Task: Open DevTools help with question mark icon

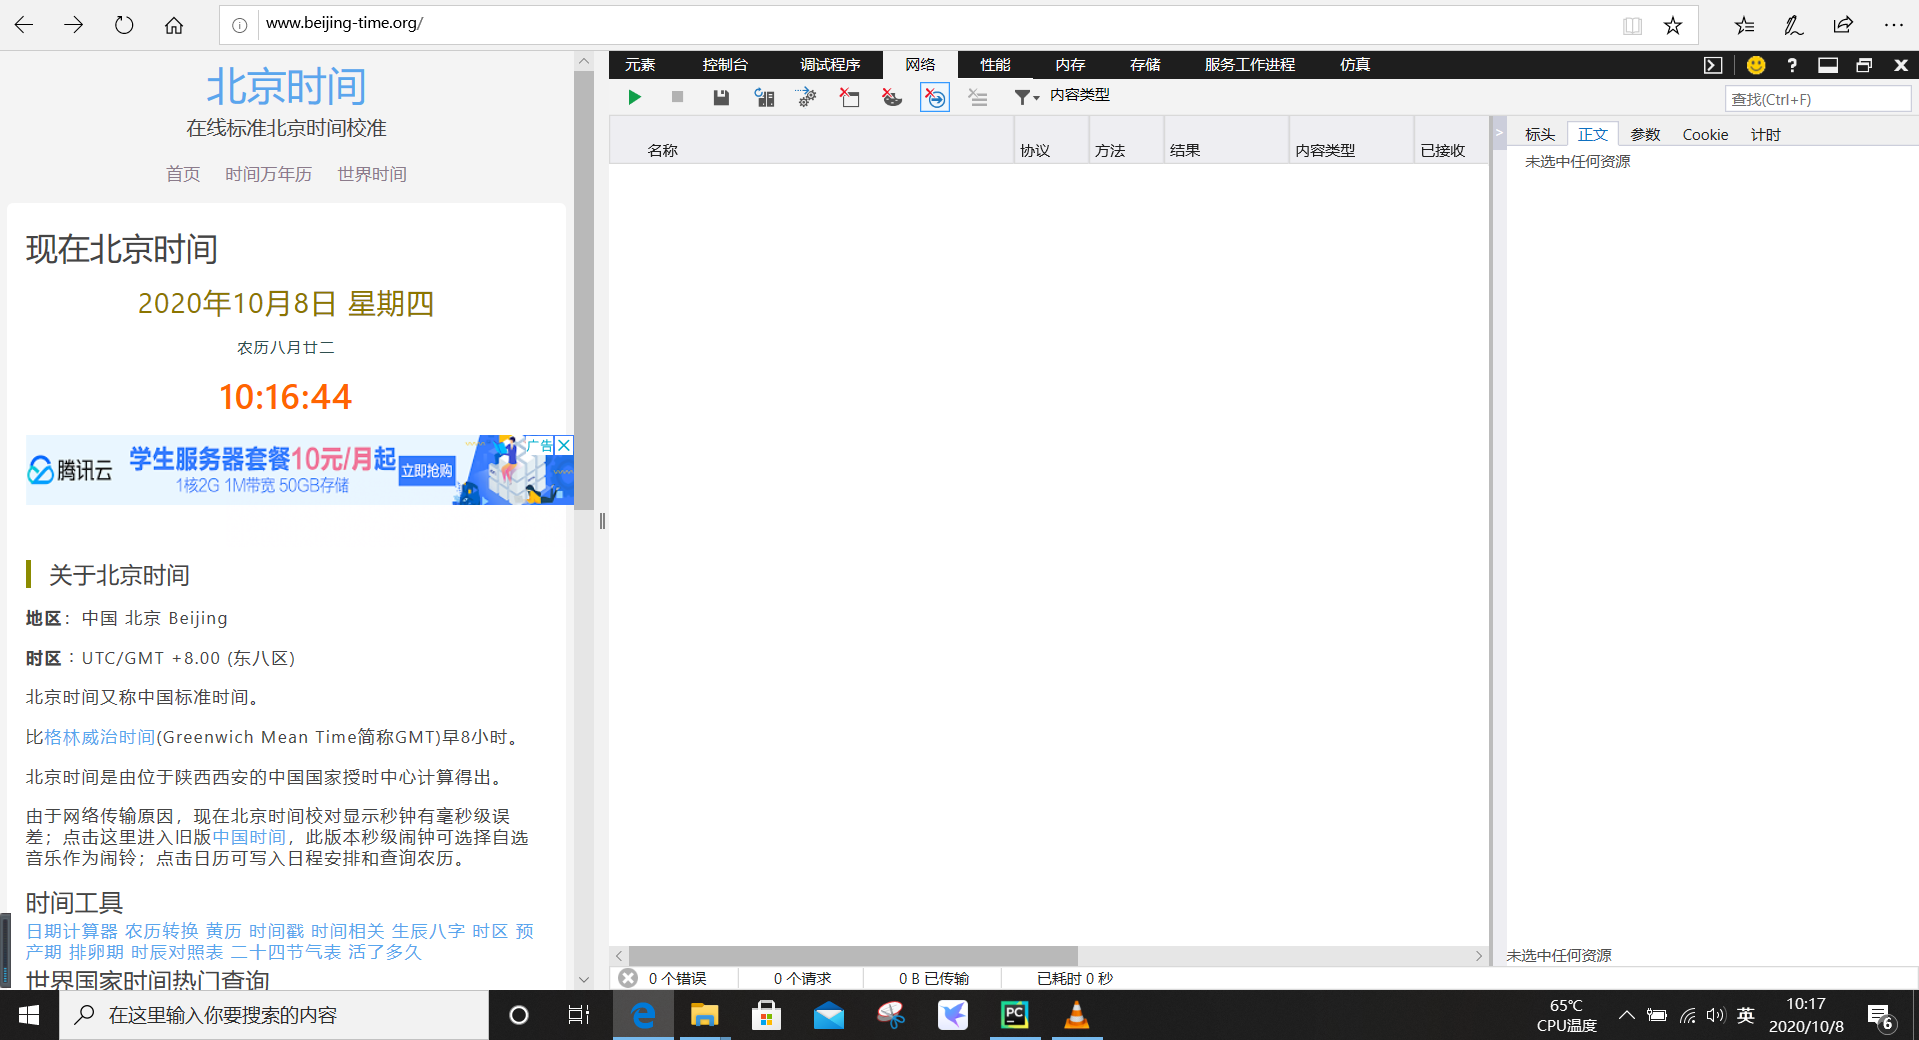Action: pyautogui.click(x=1791, y=64)
